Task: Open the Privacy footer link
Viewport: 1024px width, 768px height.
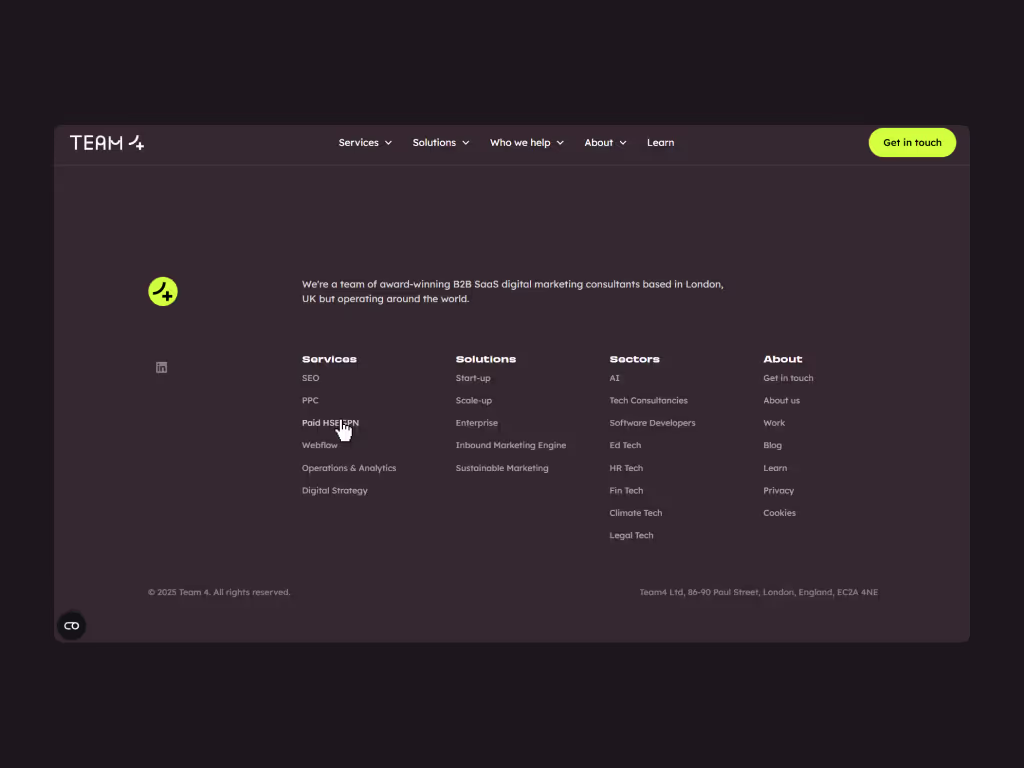Action: [x=778, y=490]
